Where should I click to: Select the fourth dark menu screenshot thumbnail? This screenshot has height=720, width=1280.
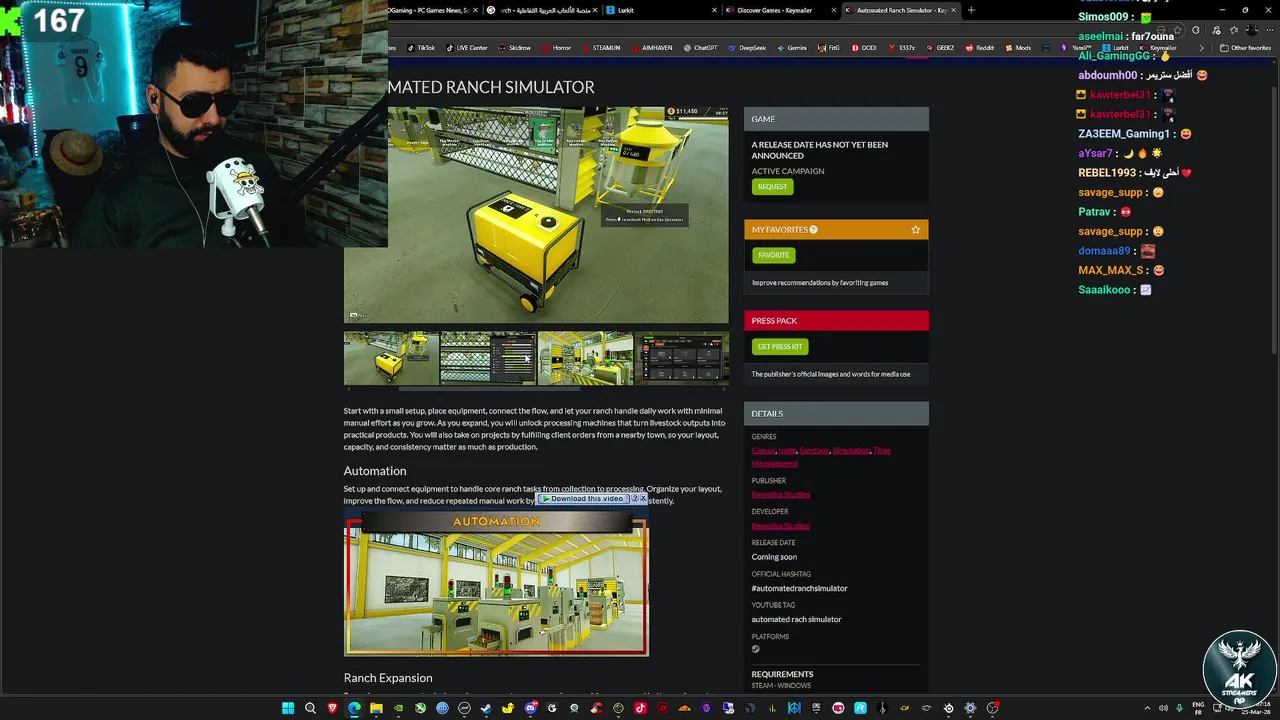click(x=682, y=358)
